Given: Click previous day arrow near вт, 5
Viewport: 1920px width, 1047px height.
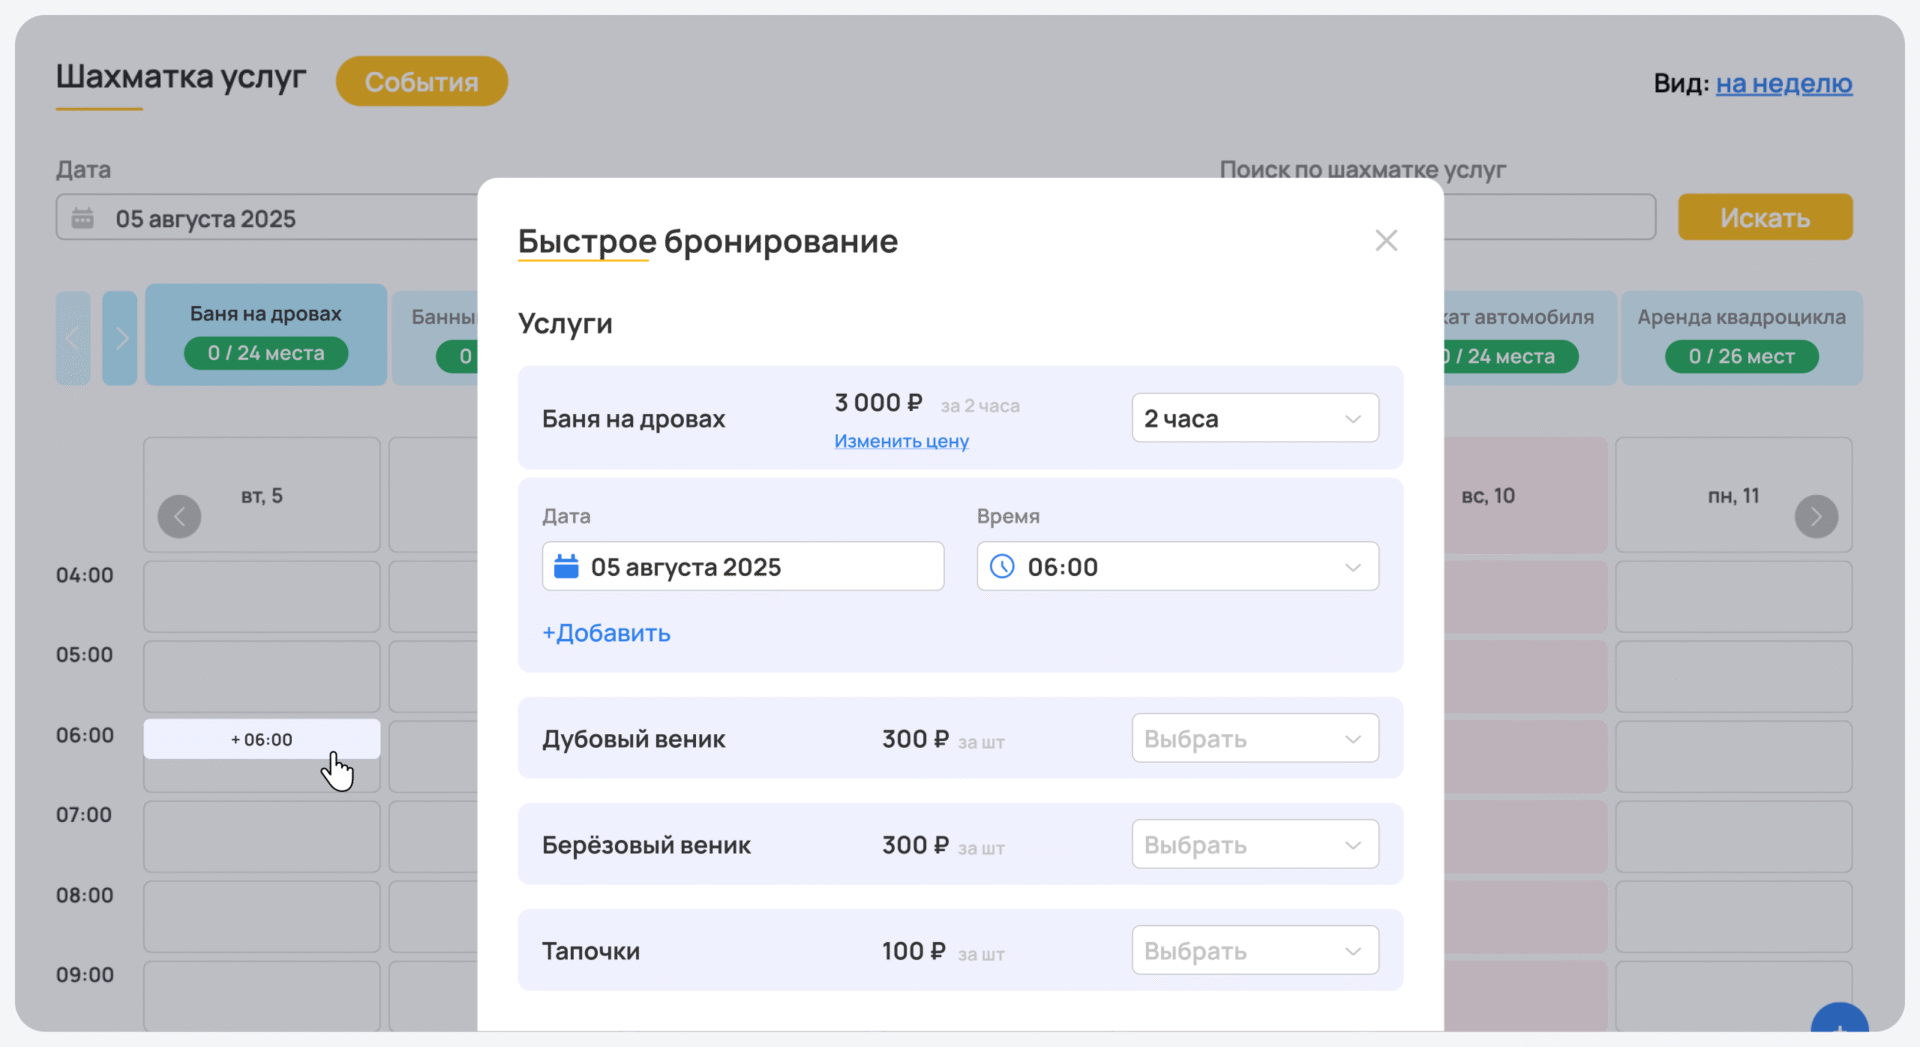Looking at the screenshot, I should (x=180, y=517).
